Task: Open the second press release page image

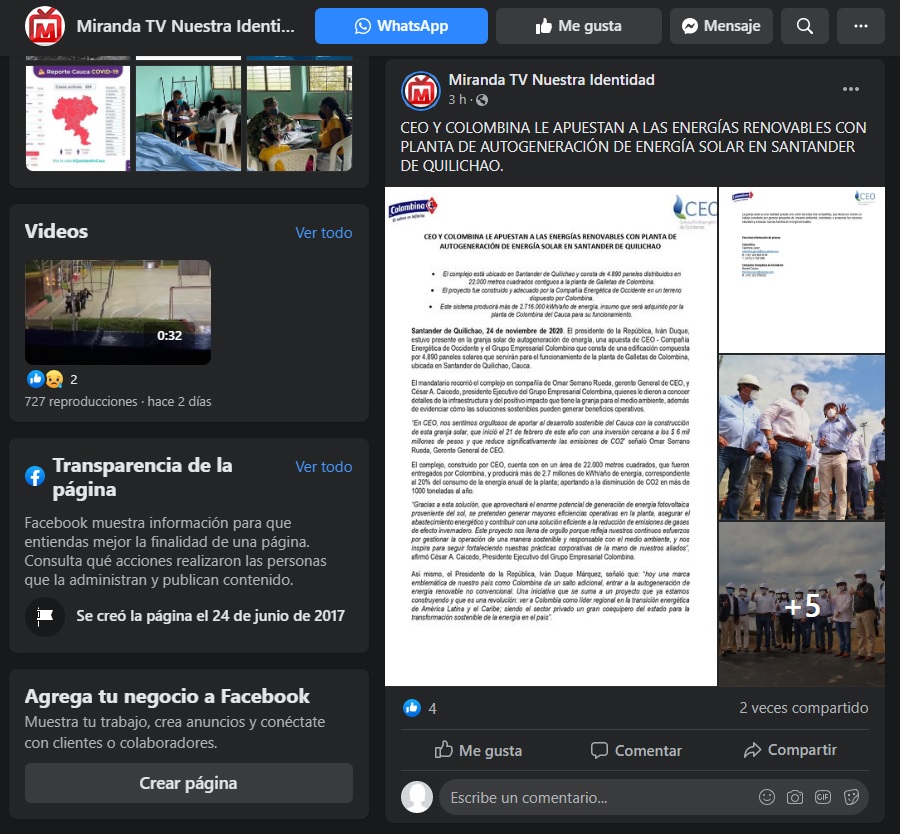Action: tap(802, 270)
